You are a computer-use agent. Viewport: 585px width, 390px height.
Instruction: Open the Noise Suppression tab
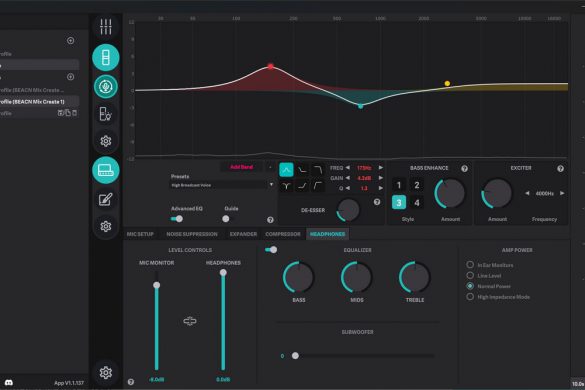[192, 234]
